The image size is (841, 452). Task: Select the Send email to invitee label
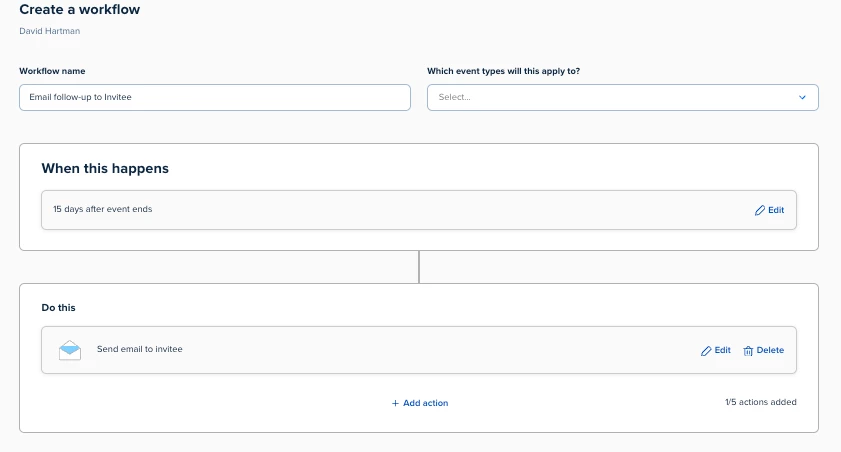coord(139,349)
